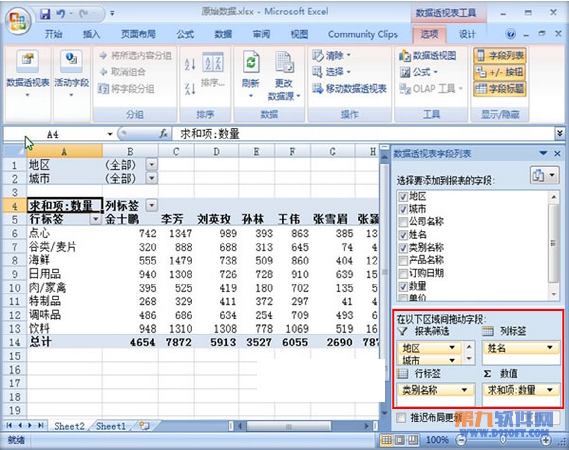Switch to Normal view in status bar

tap(386, 440)
